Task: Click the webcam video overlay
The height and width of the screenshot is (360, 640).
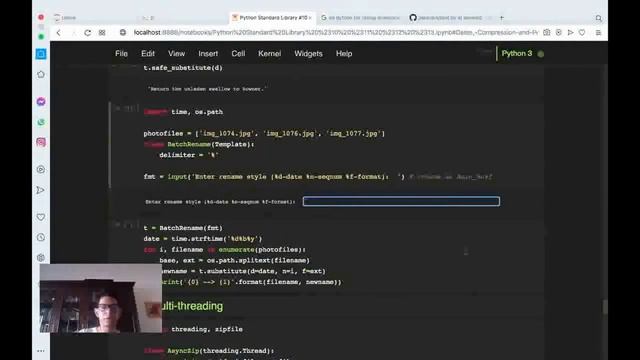Action: [101, 298]
